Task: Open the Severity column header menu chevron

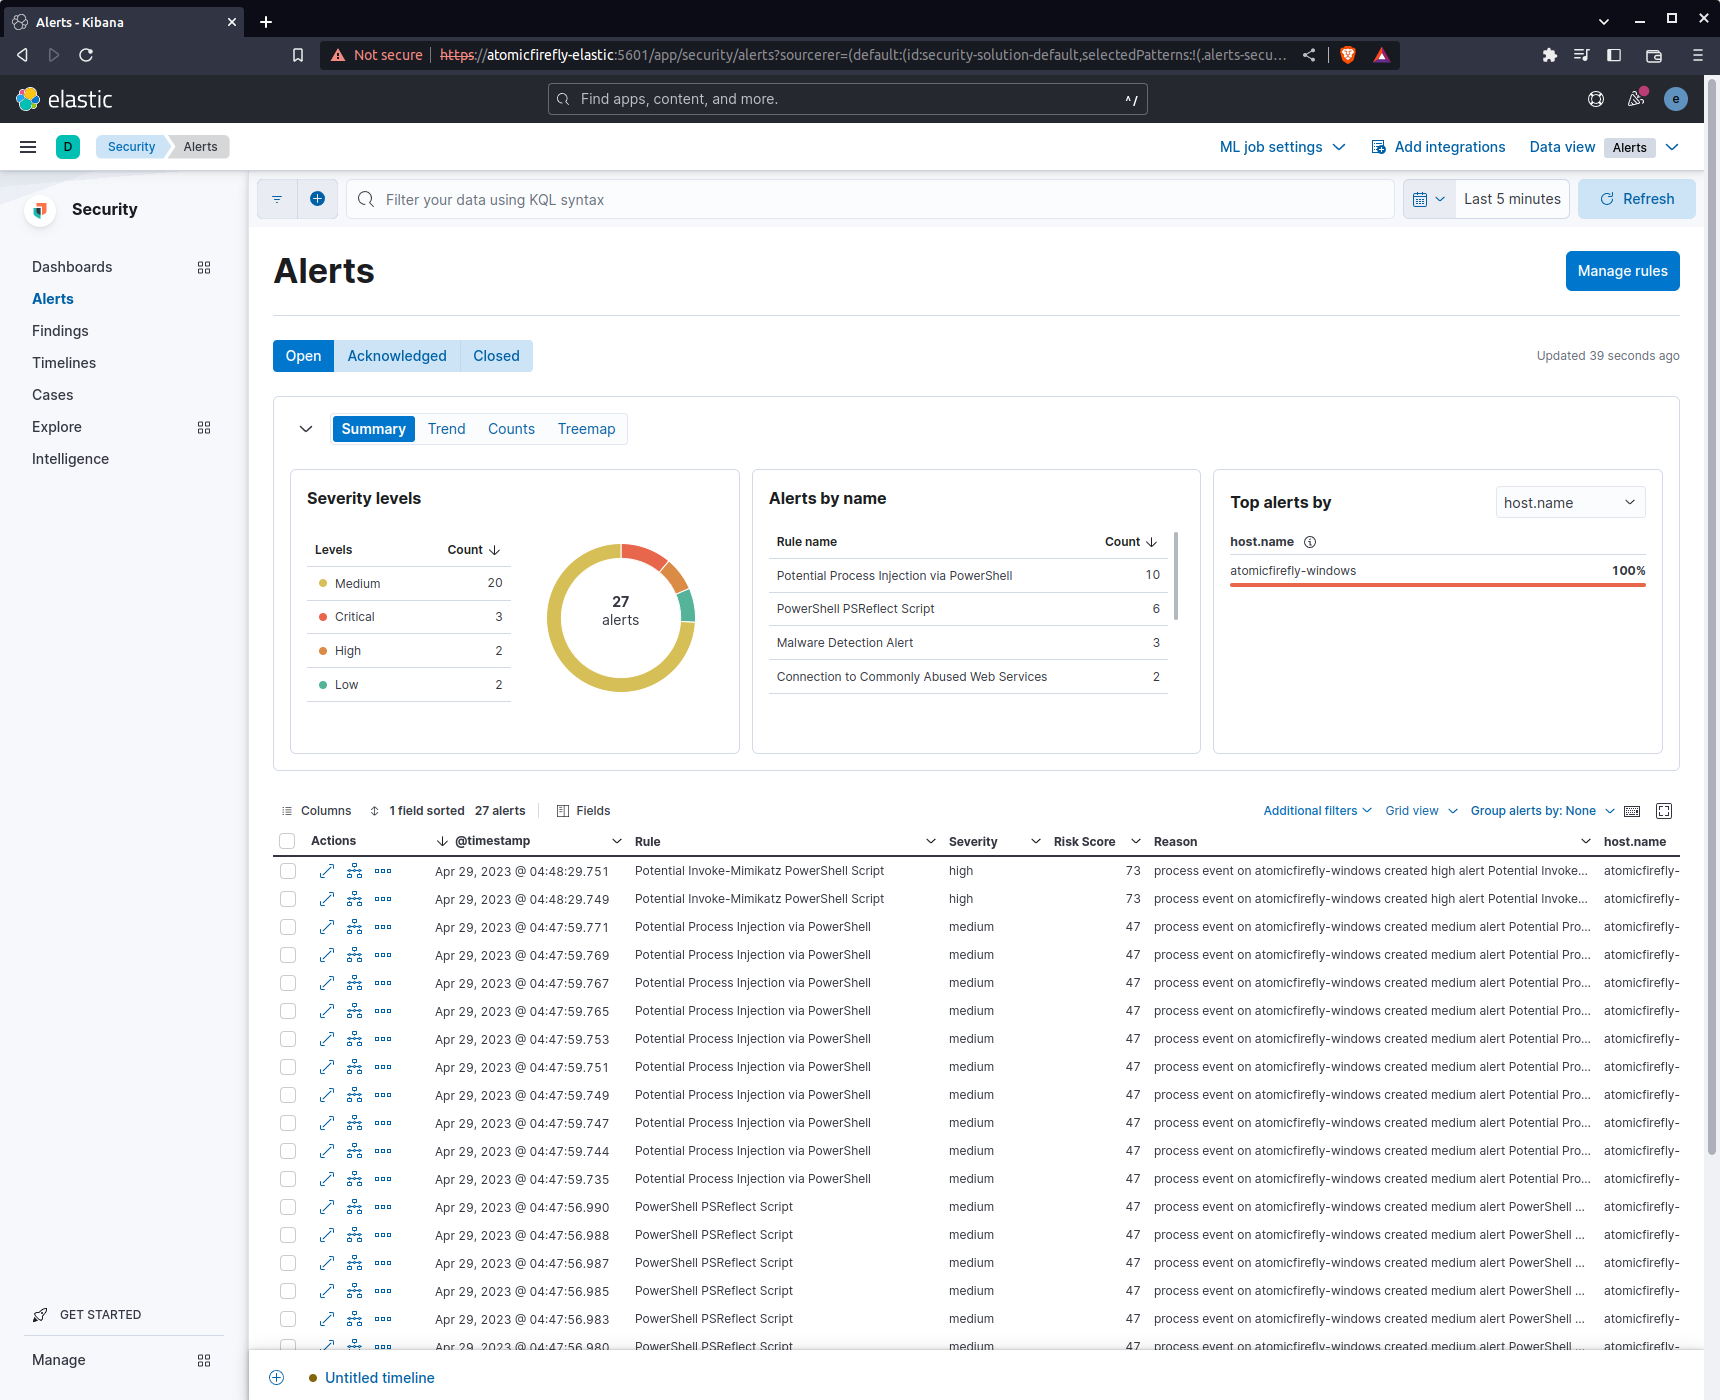Action: [x=1036, y=841]
